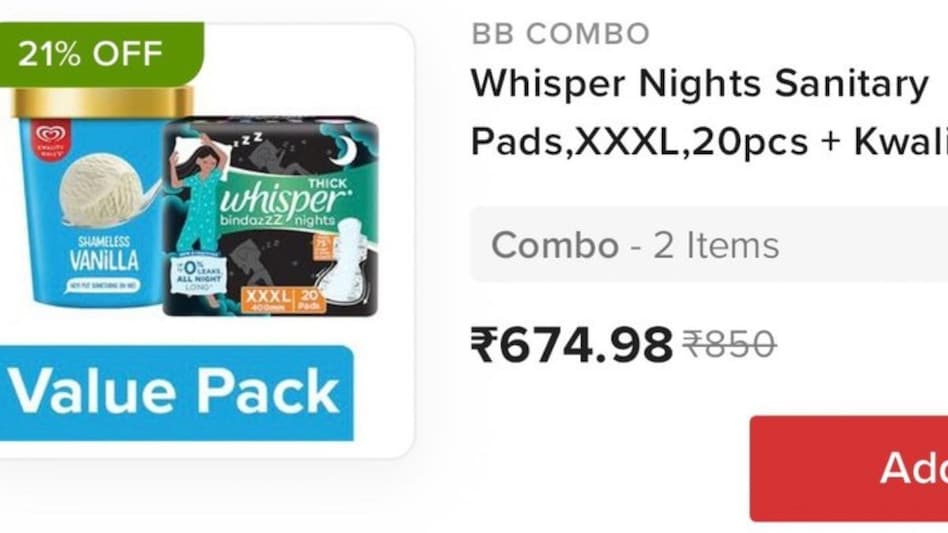This screenshot has height=533, width=948.
Task: Click the sanitary pad picture on Whisper pack
Action: pos(343,260)
